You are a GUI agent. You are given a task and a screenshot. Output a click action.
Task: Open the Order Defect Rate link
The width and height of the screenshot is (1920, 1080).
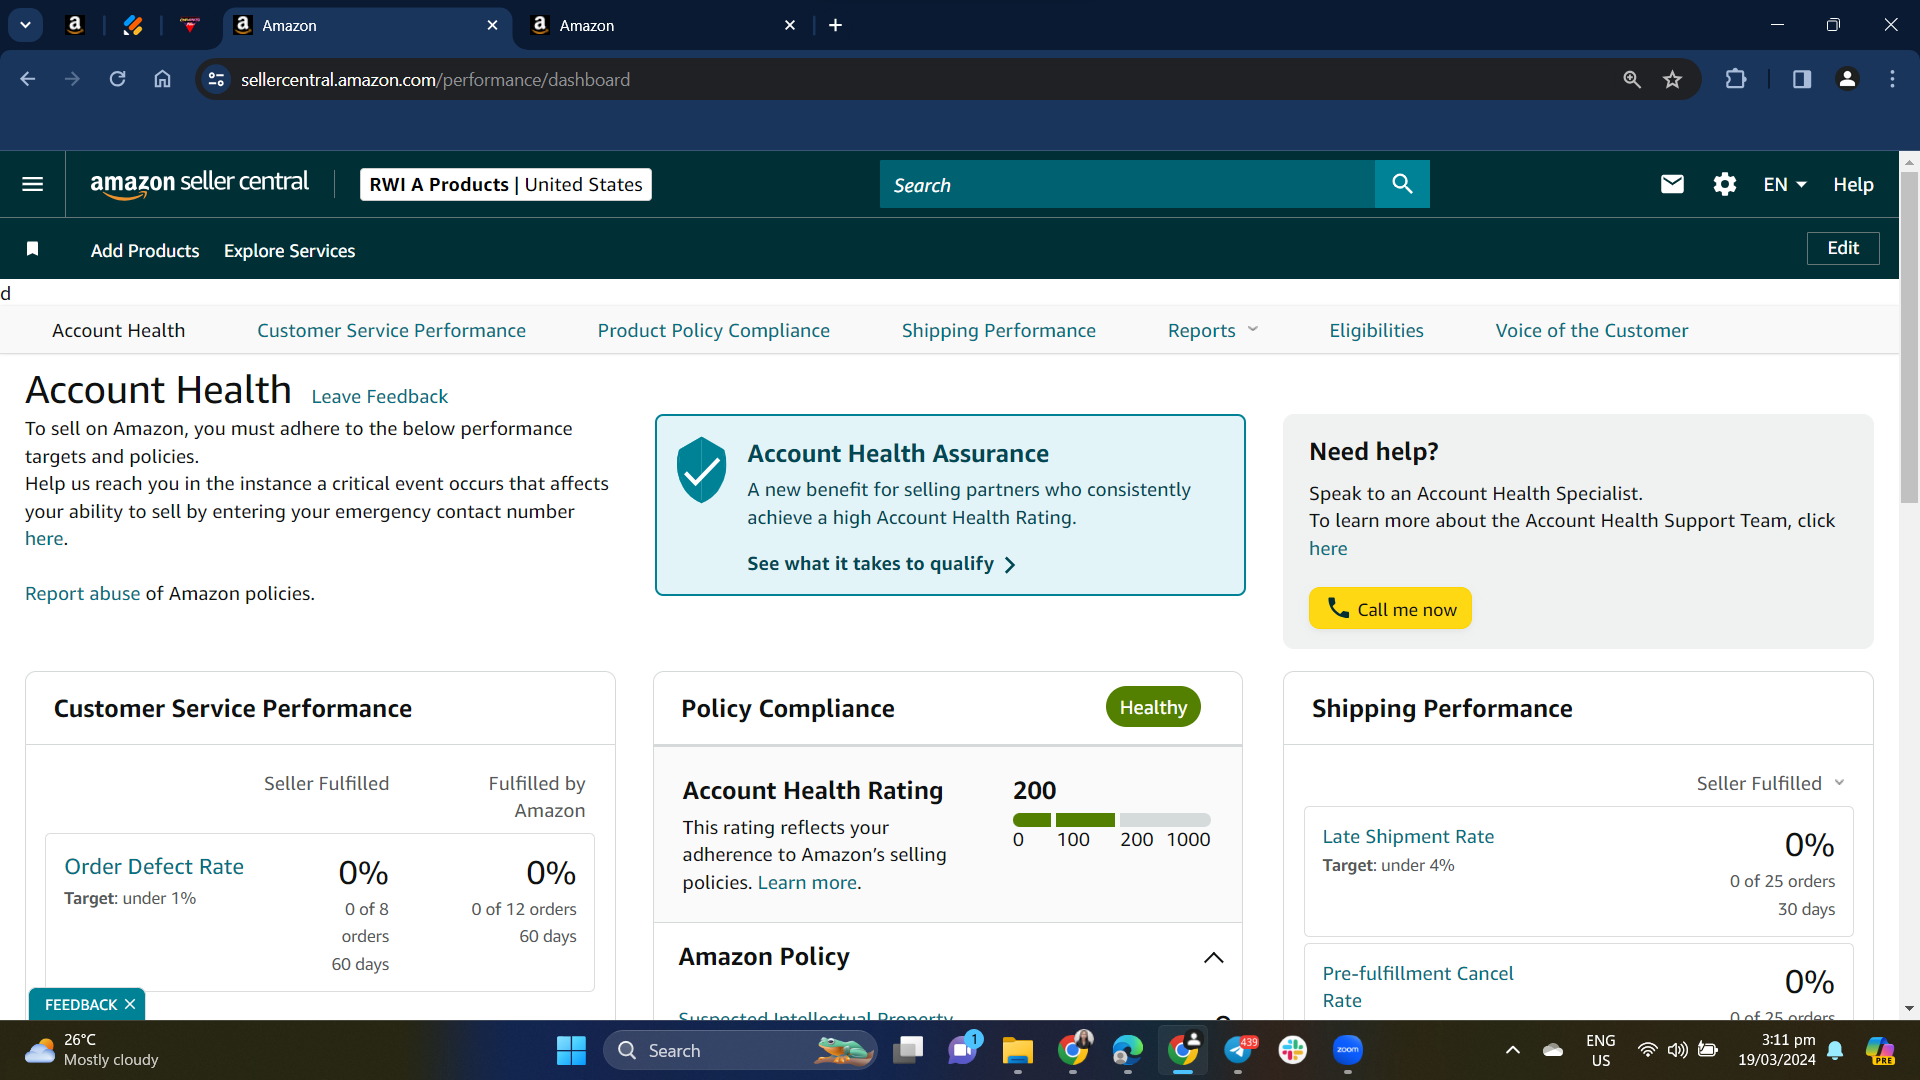coord(154,866)
